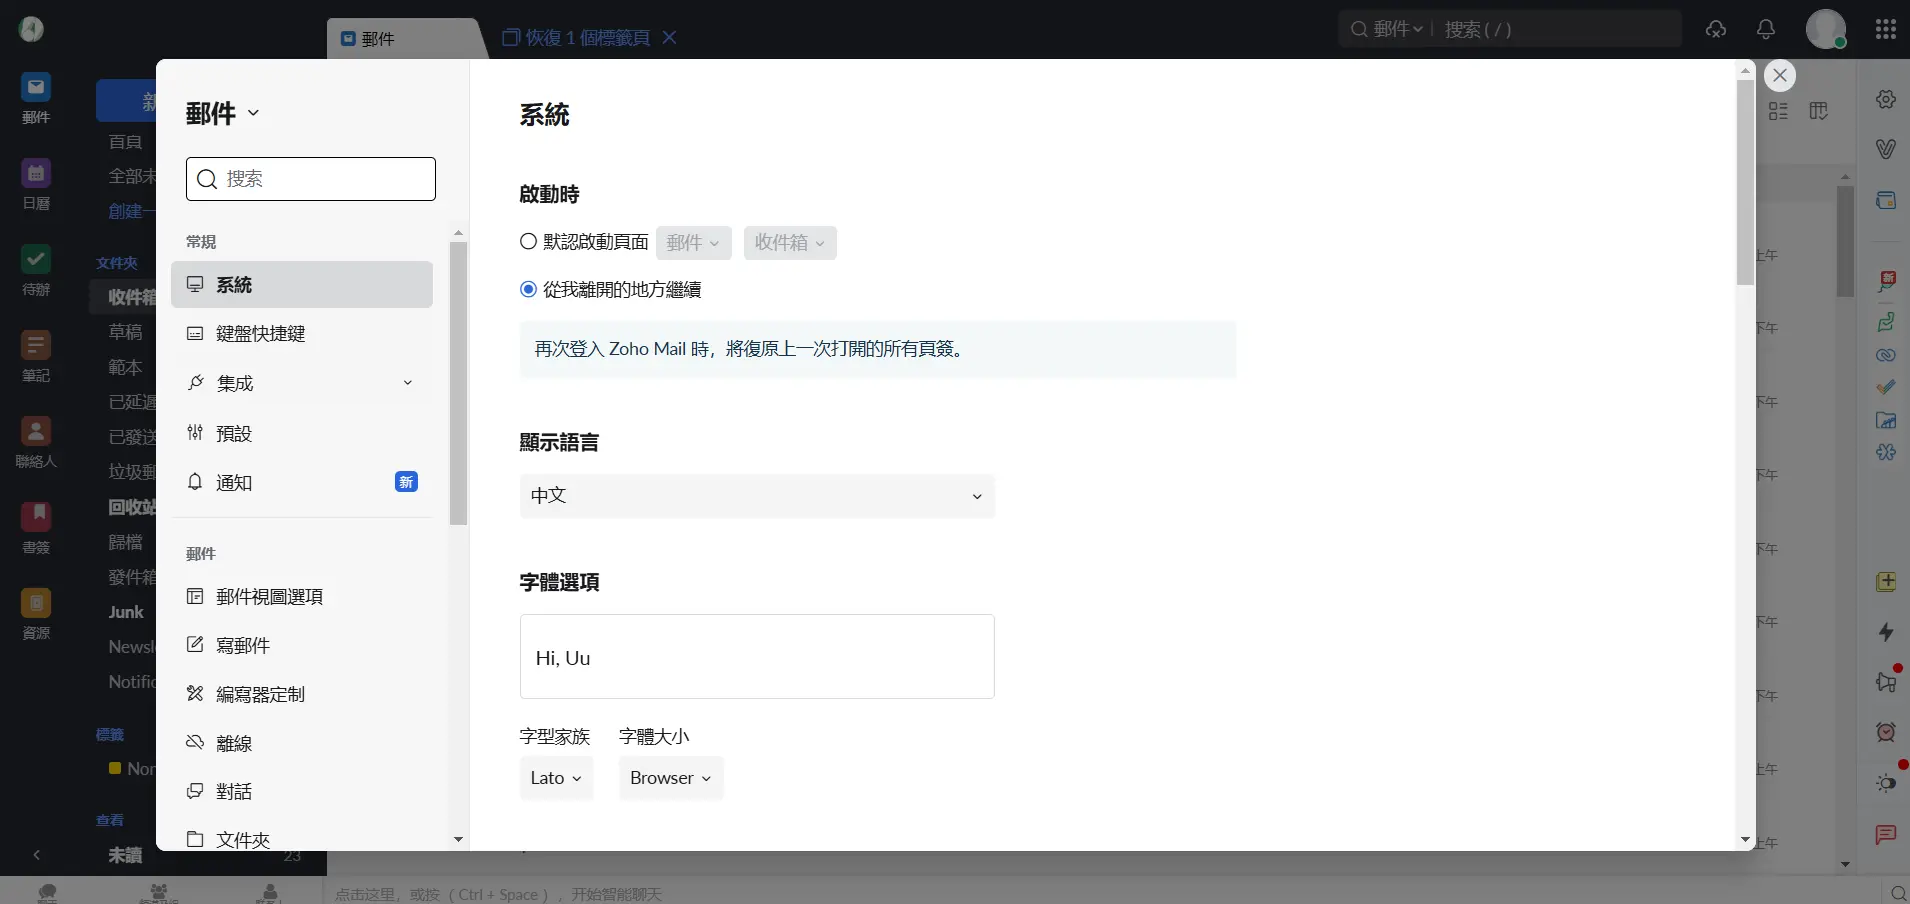This screenshot has width=1910, height=904.
Task: Open the apps grid launcher icon
Action: [x=1885, y=29]
